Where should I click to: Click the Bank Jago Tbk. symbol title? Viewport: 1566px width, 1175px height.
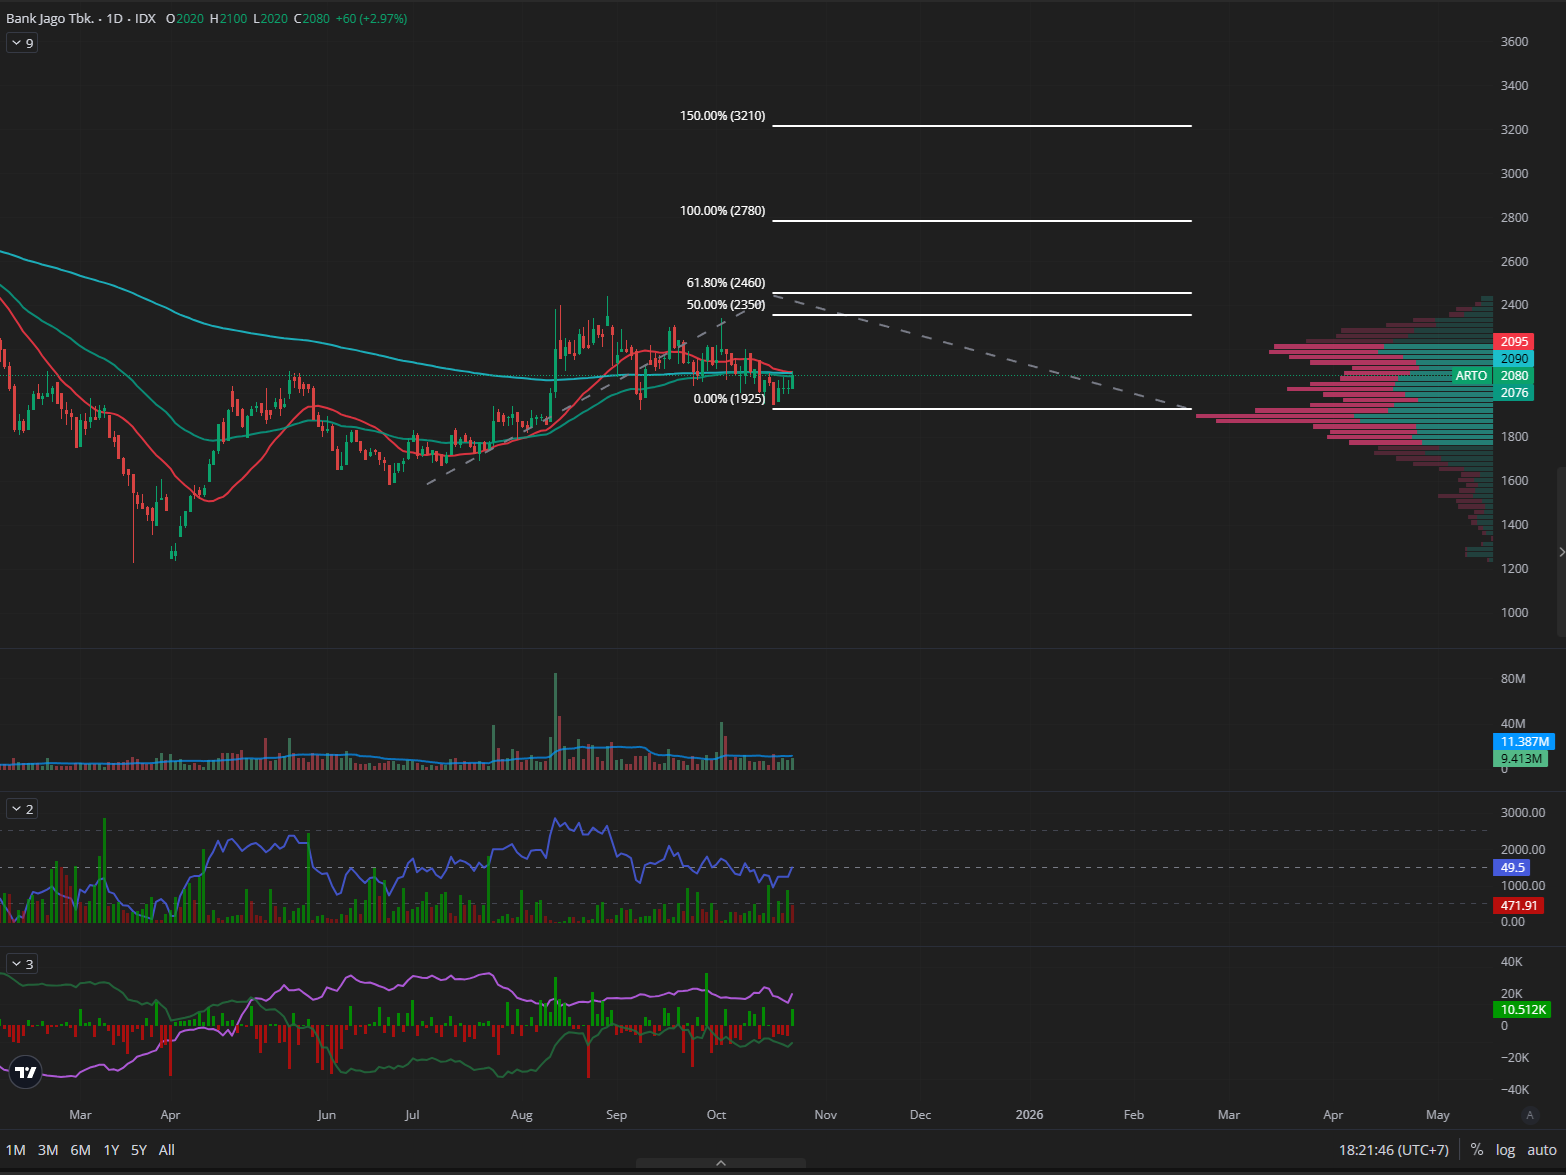[50, 18]
